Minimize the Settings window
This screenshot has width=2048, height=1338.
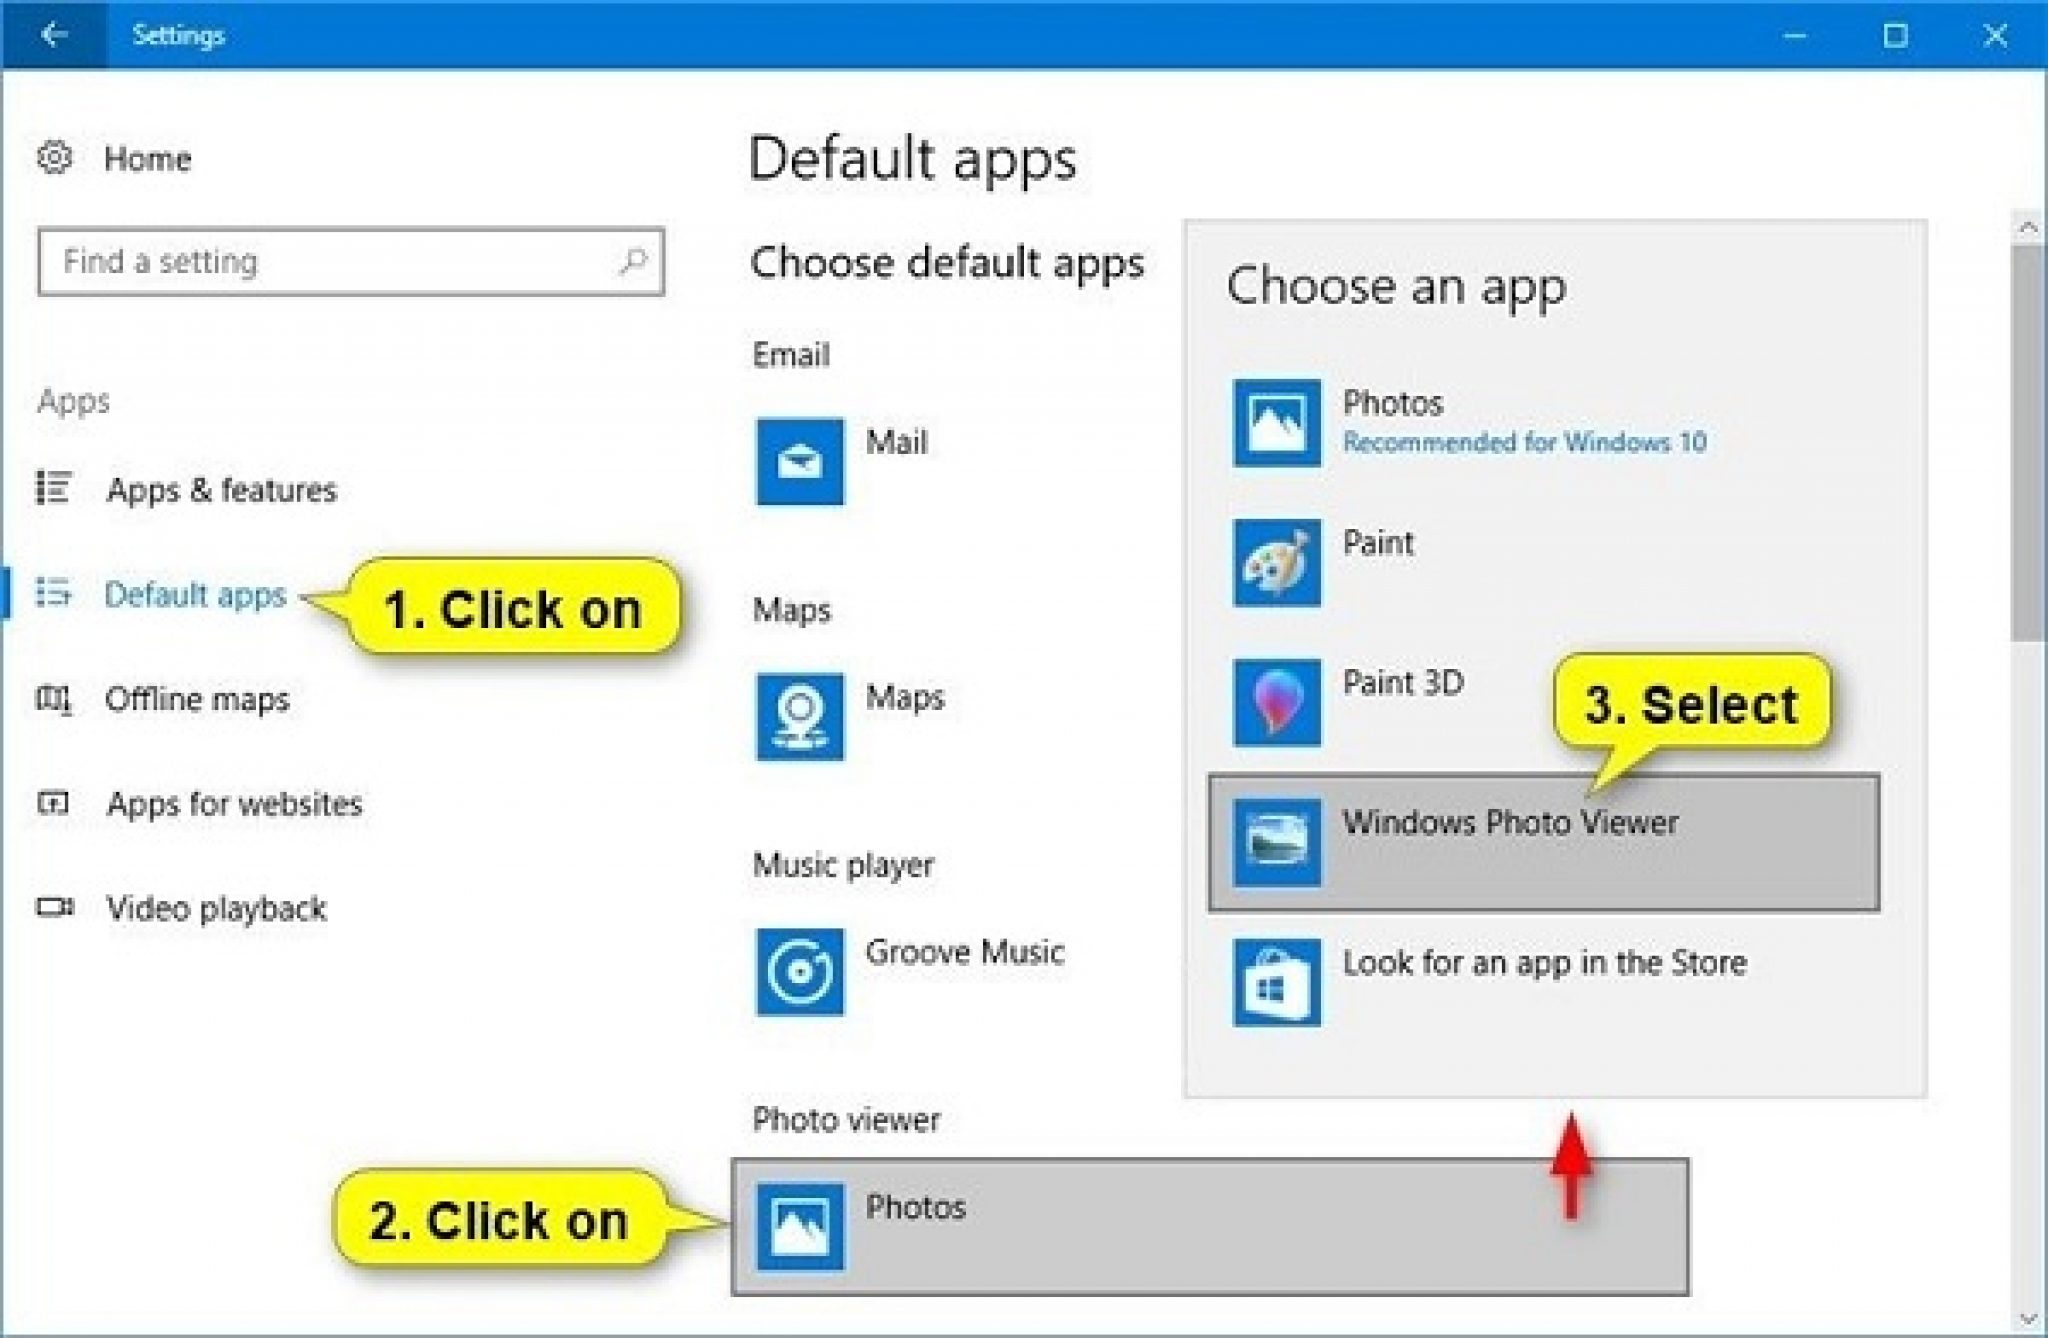click(x=1795, y=35)
